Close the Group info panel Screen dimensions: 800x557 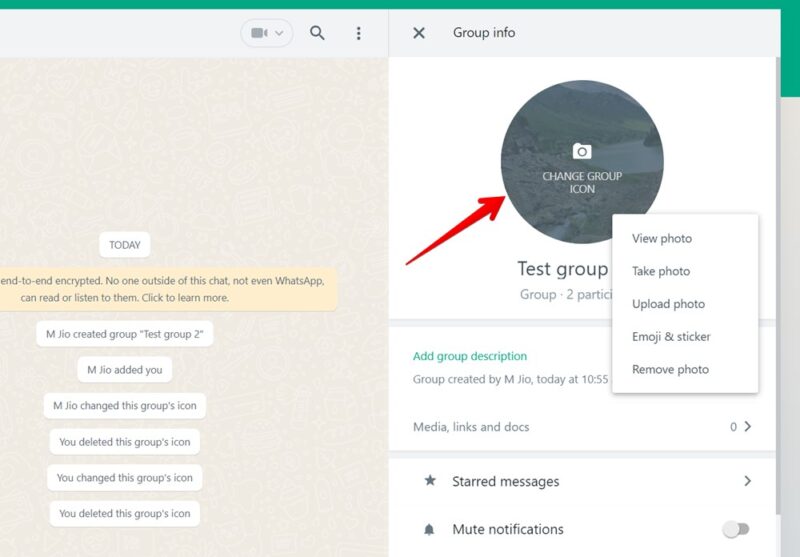(419, 33)
